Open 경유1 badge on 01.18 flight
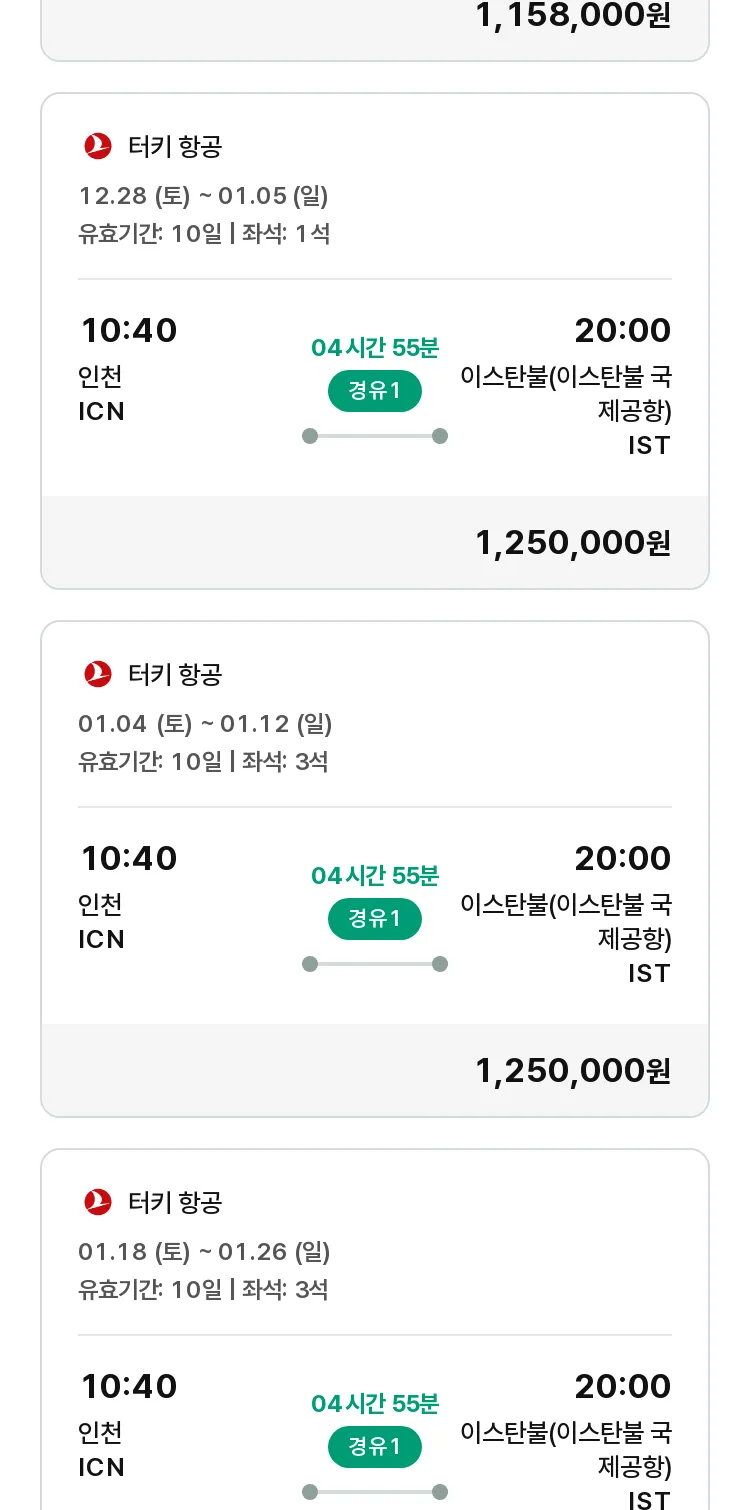The image size is (750, 1510). click(375, 1447)
